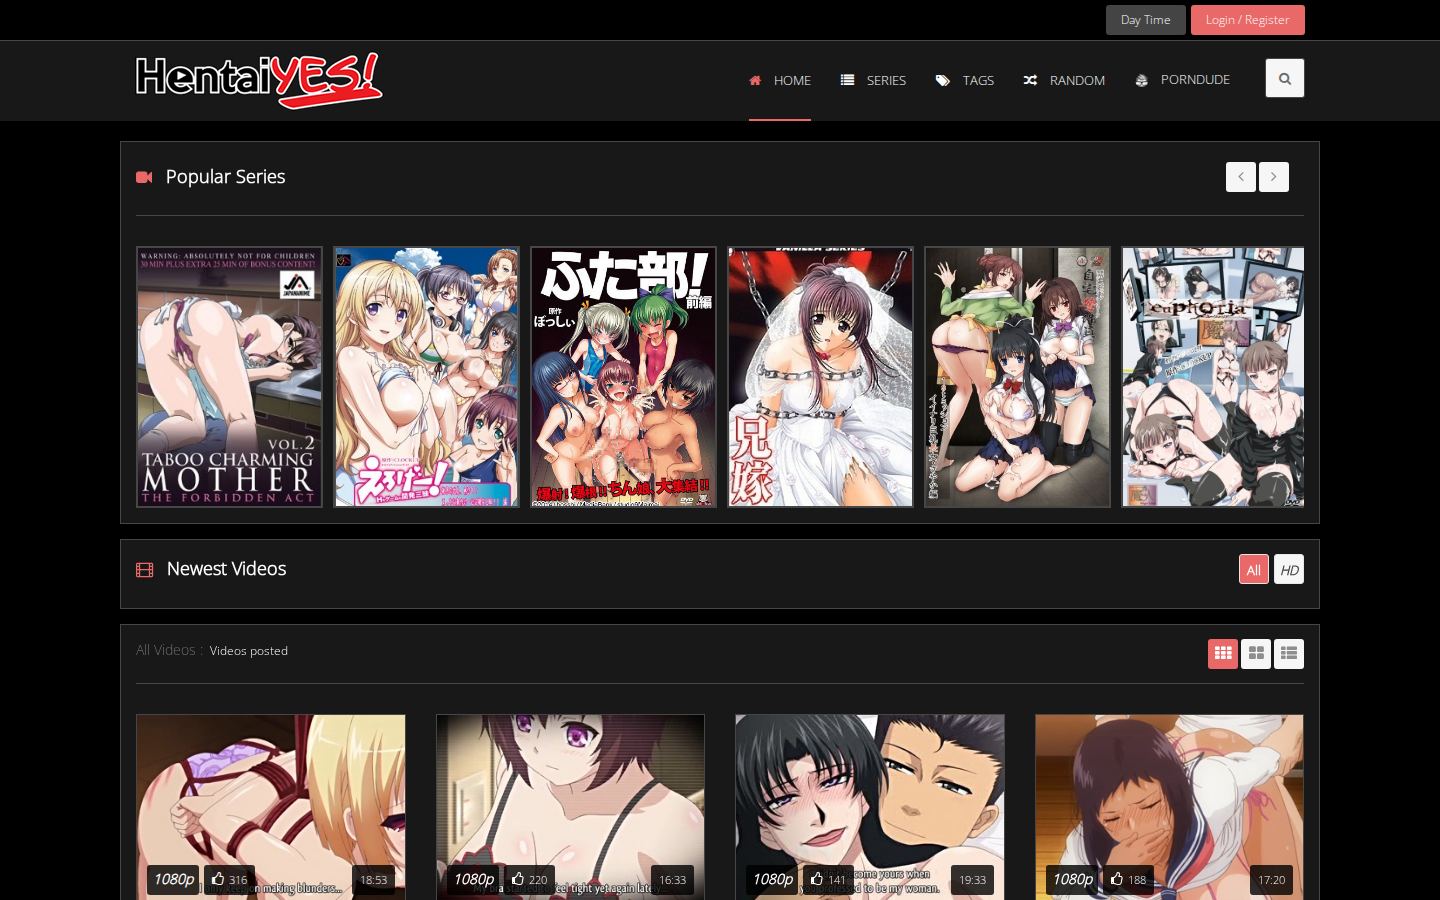Open the Taboo Charming Mother series poster
Viewport: 1440px width, 900px height.
pyautogui.click(x=229, y=377)
